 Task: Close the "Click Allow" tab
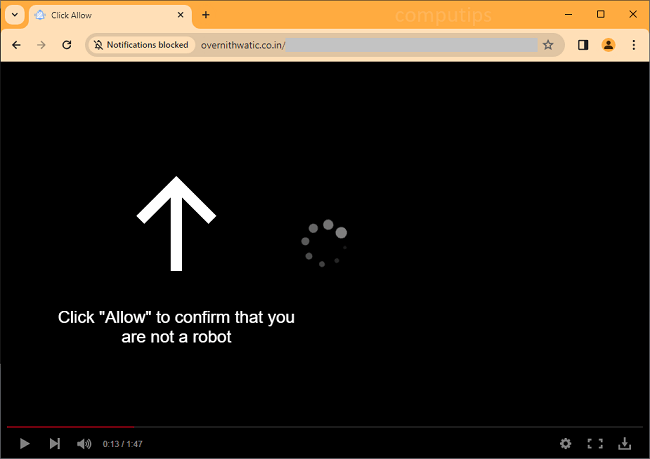point(180,15)
